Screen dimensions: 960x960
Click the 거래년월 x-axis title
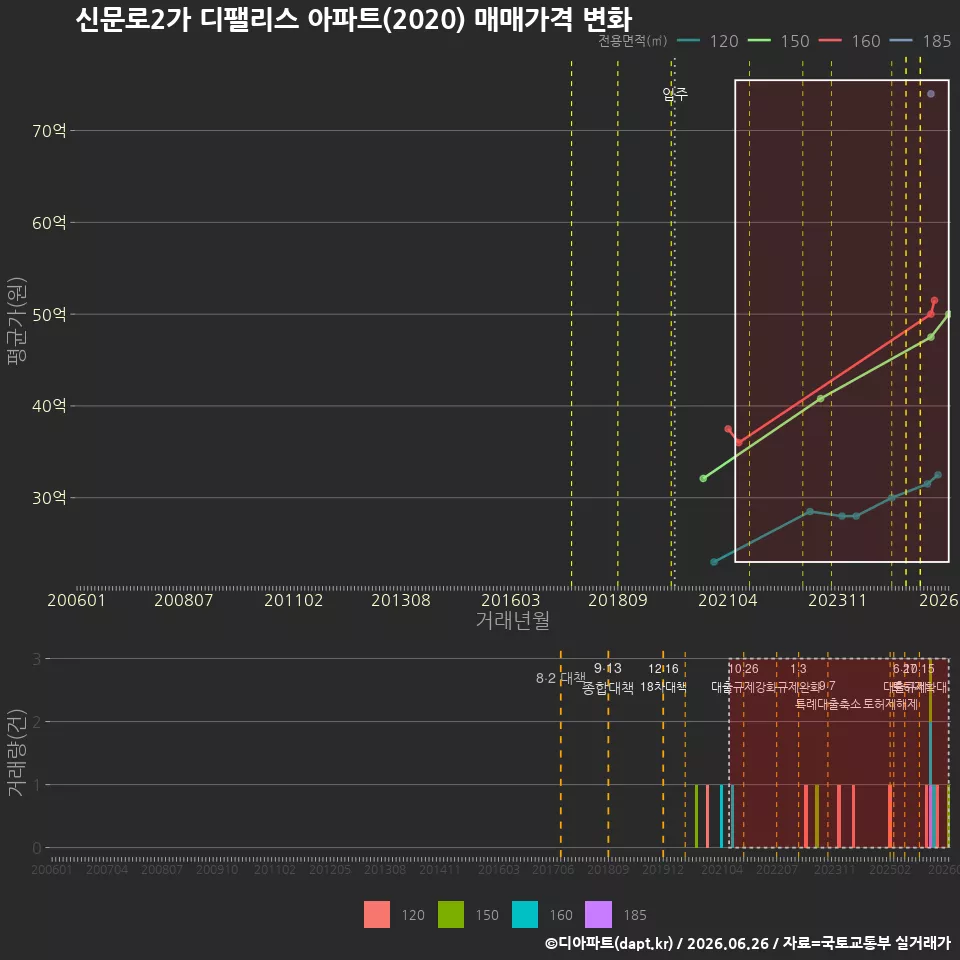(512, 620)
